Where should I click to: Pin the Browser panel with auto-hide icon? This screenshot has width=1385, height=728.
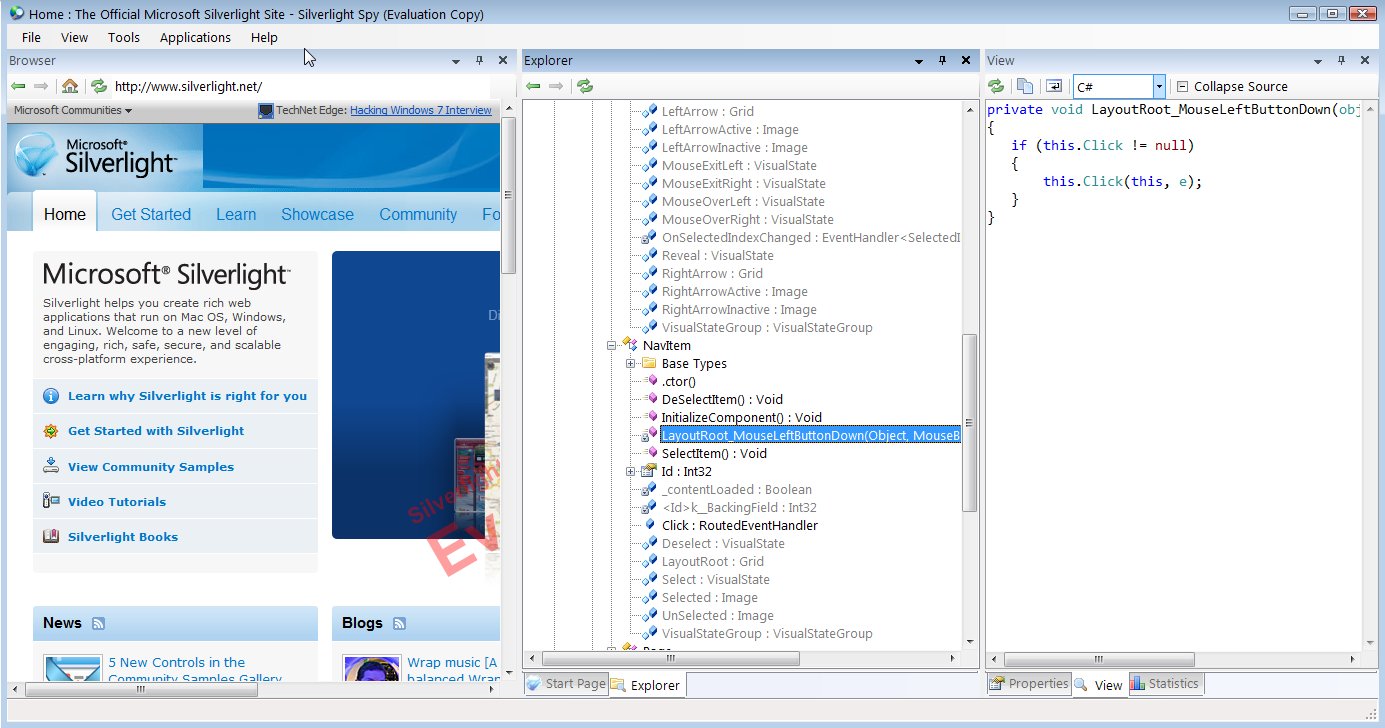[x=479, y=61]
